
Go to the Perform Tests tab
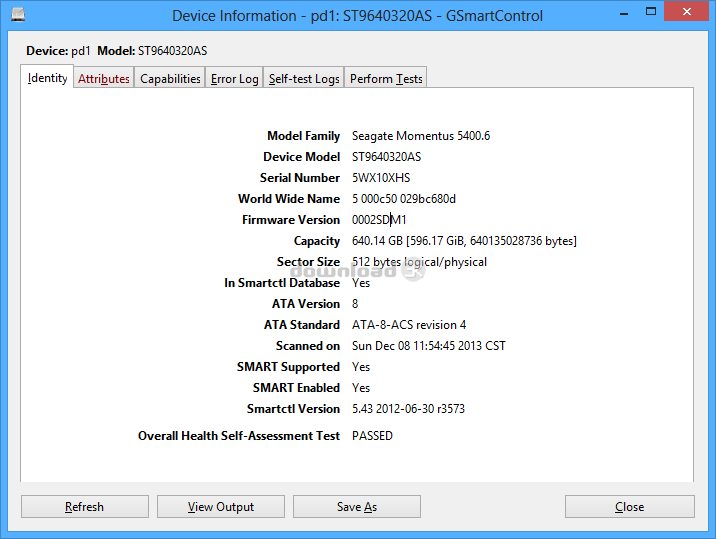coord(386,79)
